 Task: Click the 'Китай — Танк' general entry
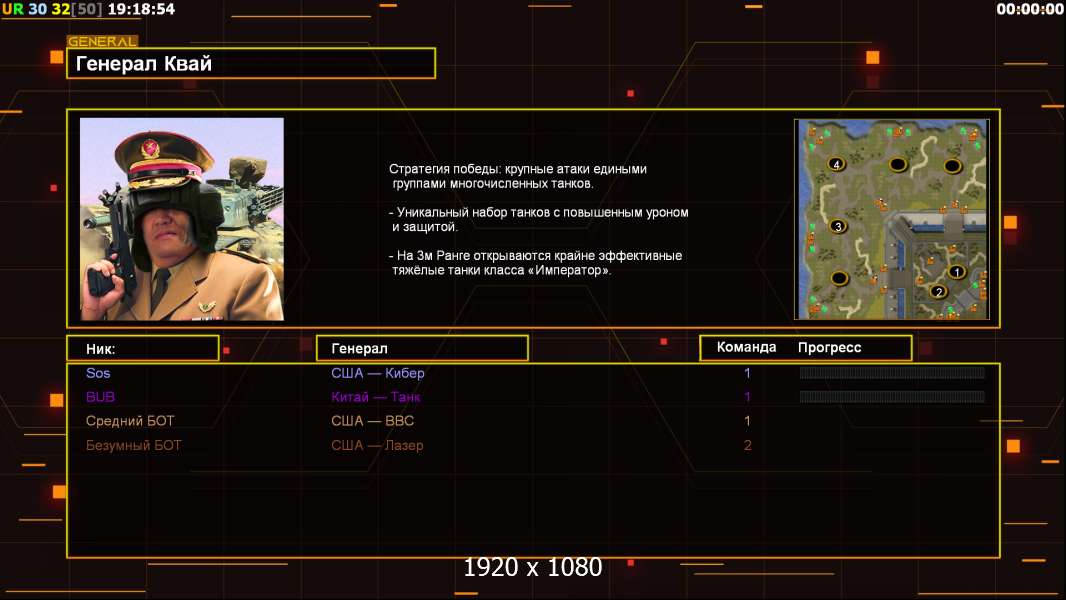375,397
